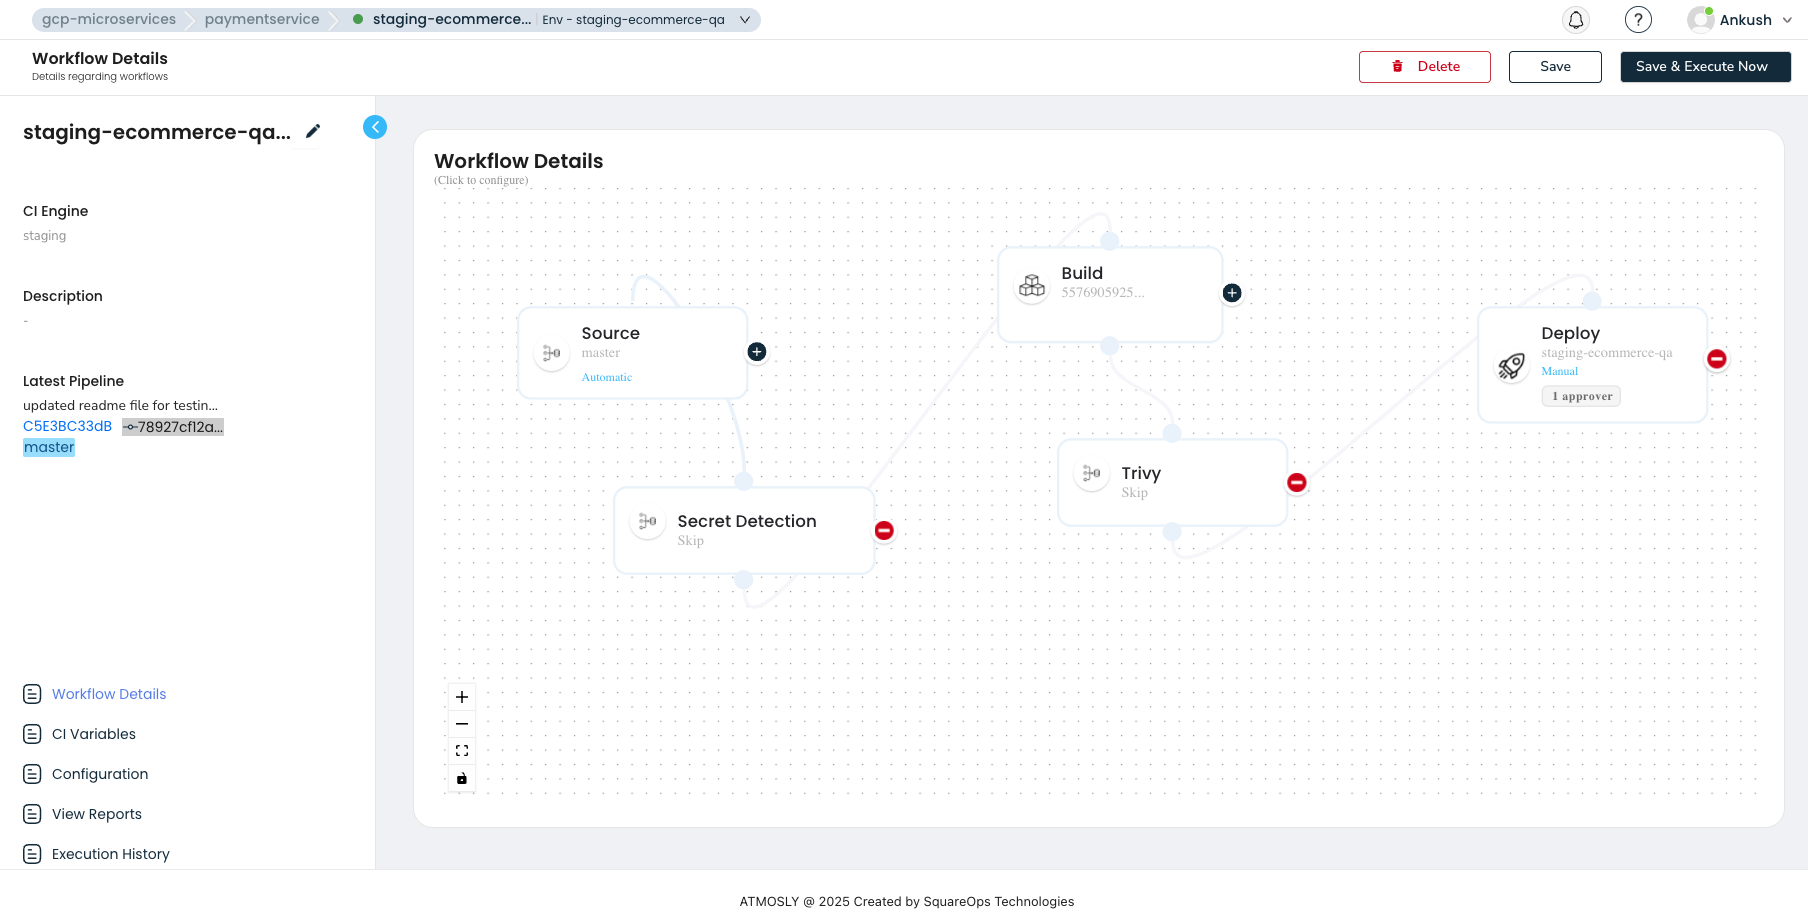Open View Reports in the sidebar
The height and width of the screenshot is (924, 1808).
[97, 814]
